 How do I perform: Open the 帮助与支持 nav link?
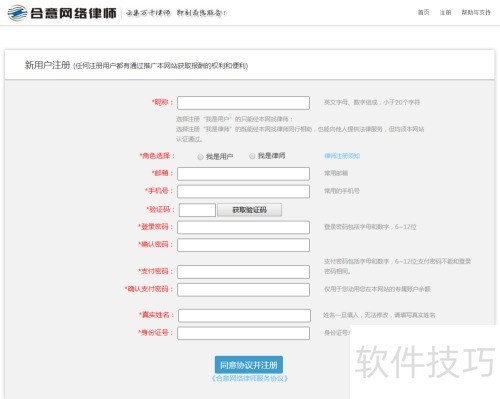click(x=476, y=12)
